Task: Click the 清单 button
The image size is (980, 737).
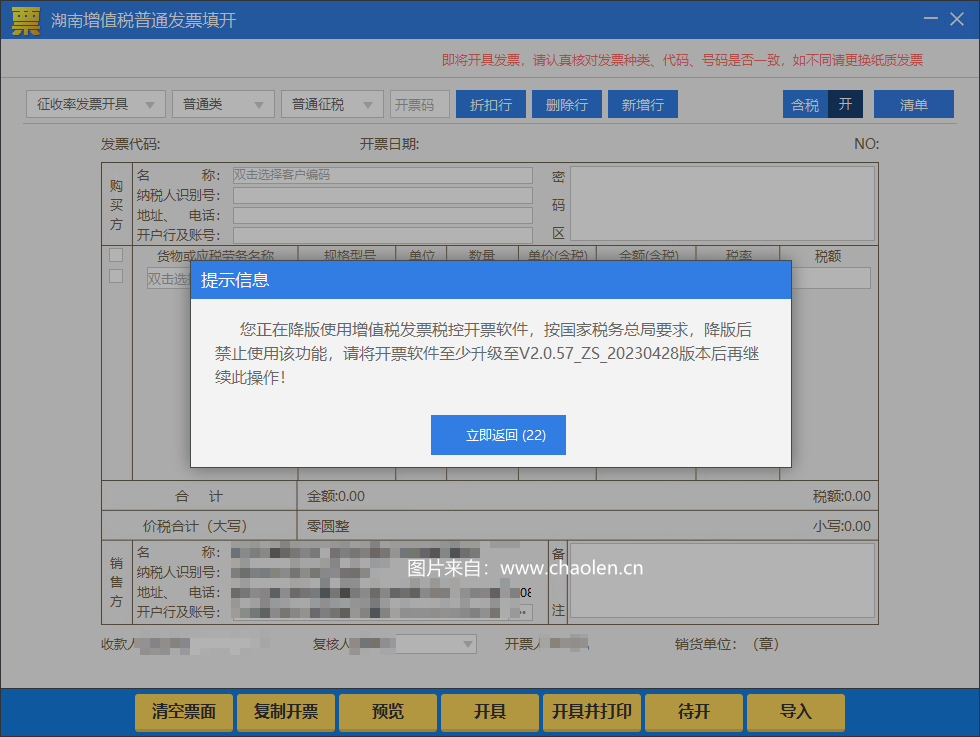Action: pyautogui.click(x=914, y=104)
